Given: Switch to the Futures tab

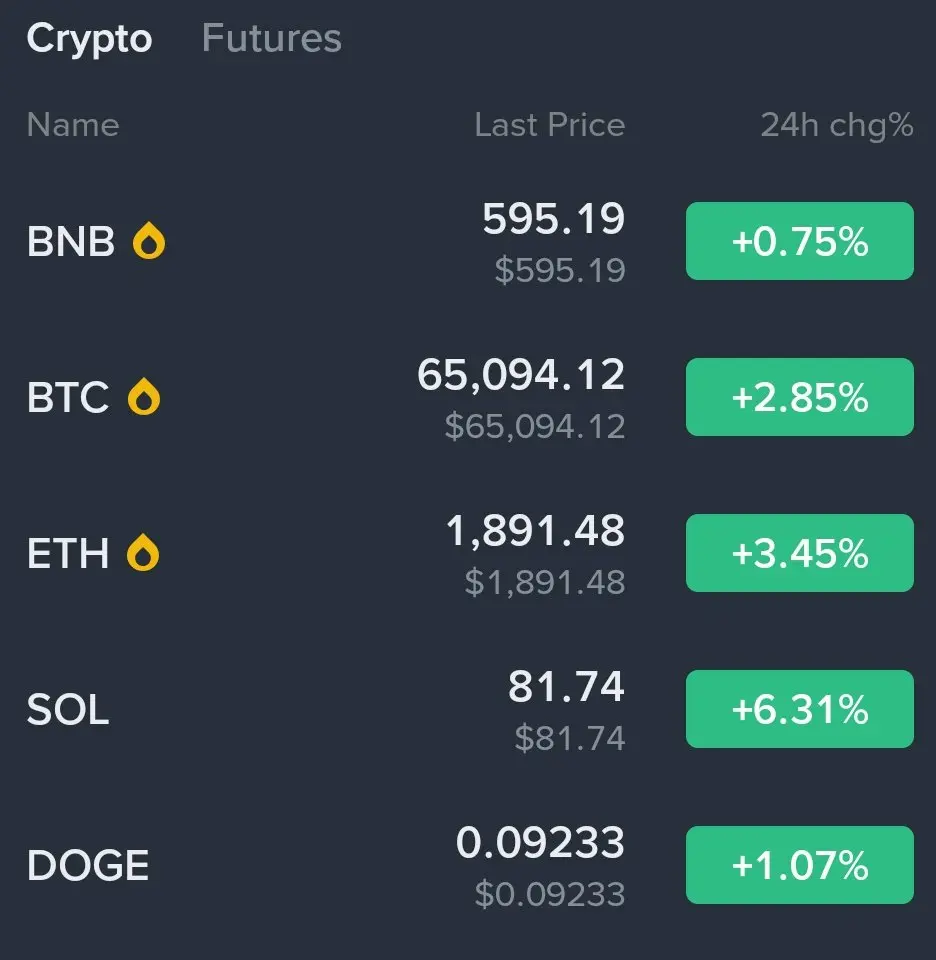Looking at the screenshot, I should 272,38.
